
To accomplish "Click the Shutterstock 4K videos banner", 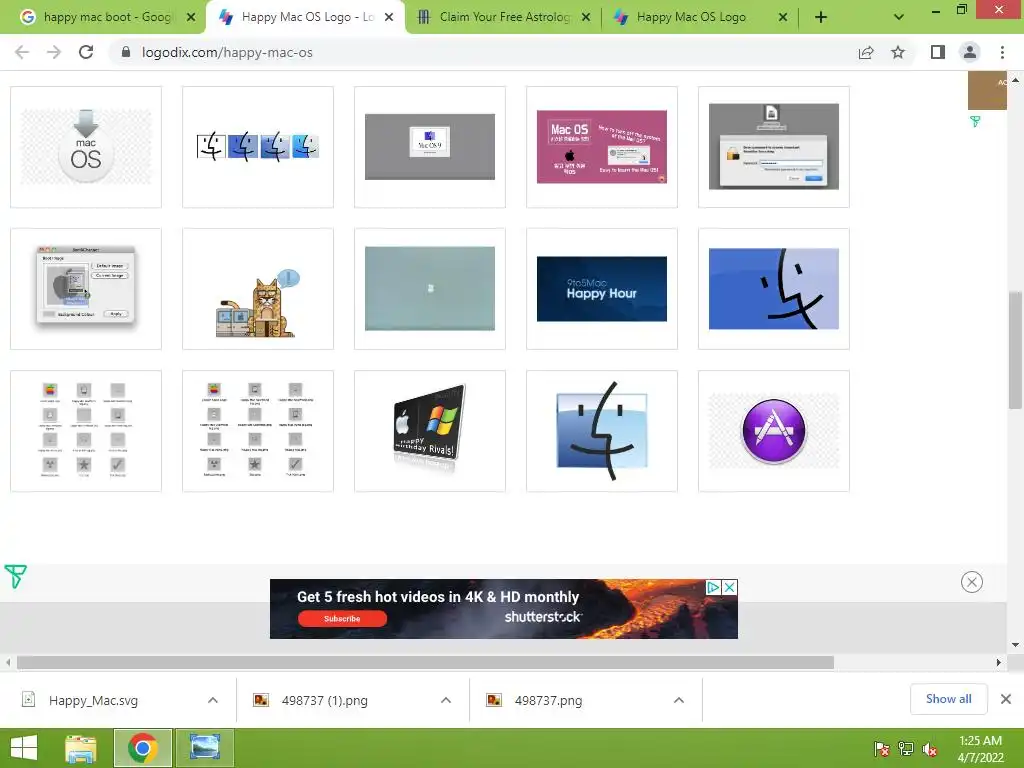I will pos(504,609).
